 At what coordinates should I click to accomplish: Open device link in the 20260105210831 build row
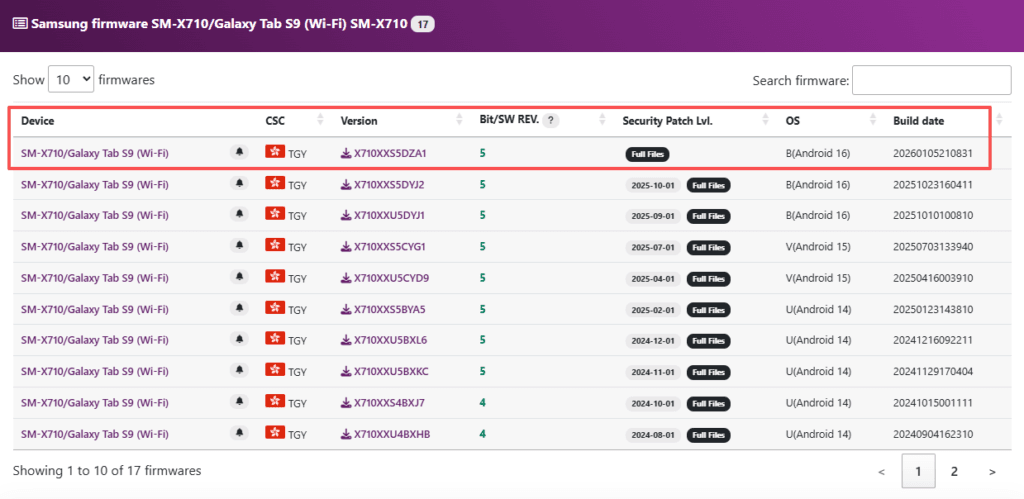pos(95,153)
